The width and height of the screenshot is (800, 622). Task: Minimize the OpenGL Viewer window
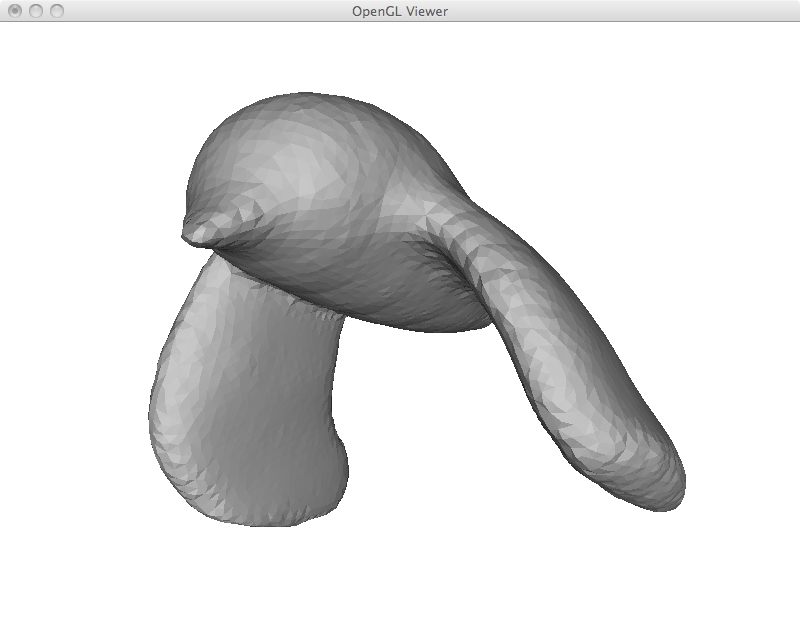(36, 11)
